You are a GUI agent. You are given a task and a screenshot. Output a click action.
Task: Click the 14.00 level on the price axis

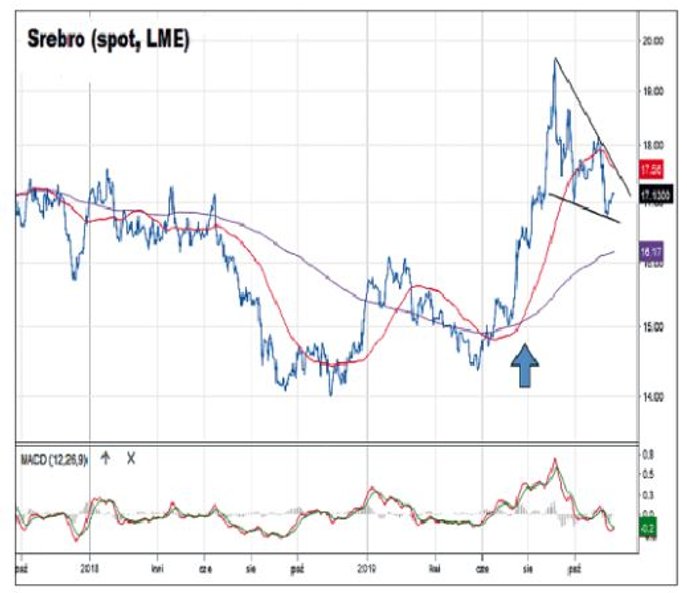click(x=654, y=398)
